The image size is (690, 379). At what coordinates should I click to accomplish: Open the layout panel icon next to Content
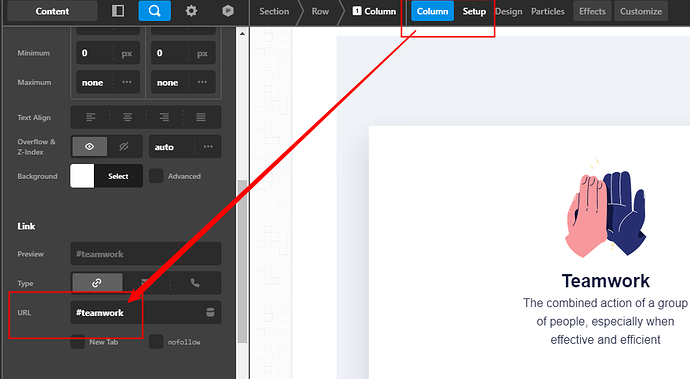coord(118,11)
